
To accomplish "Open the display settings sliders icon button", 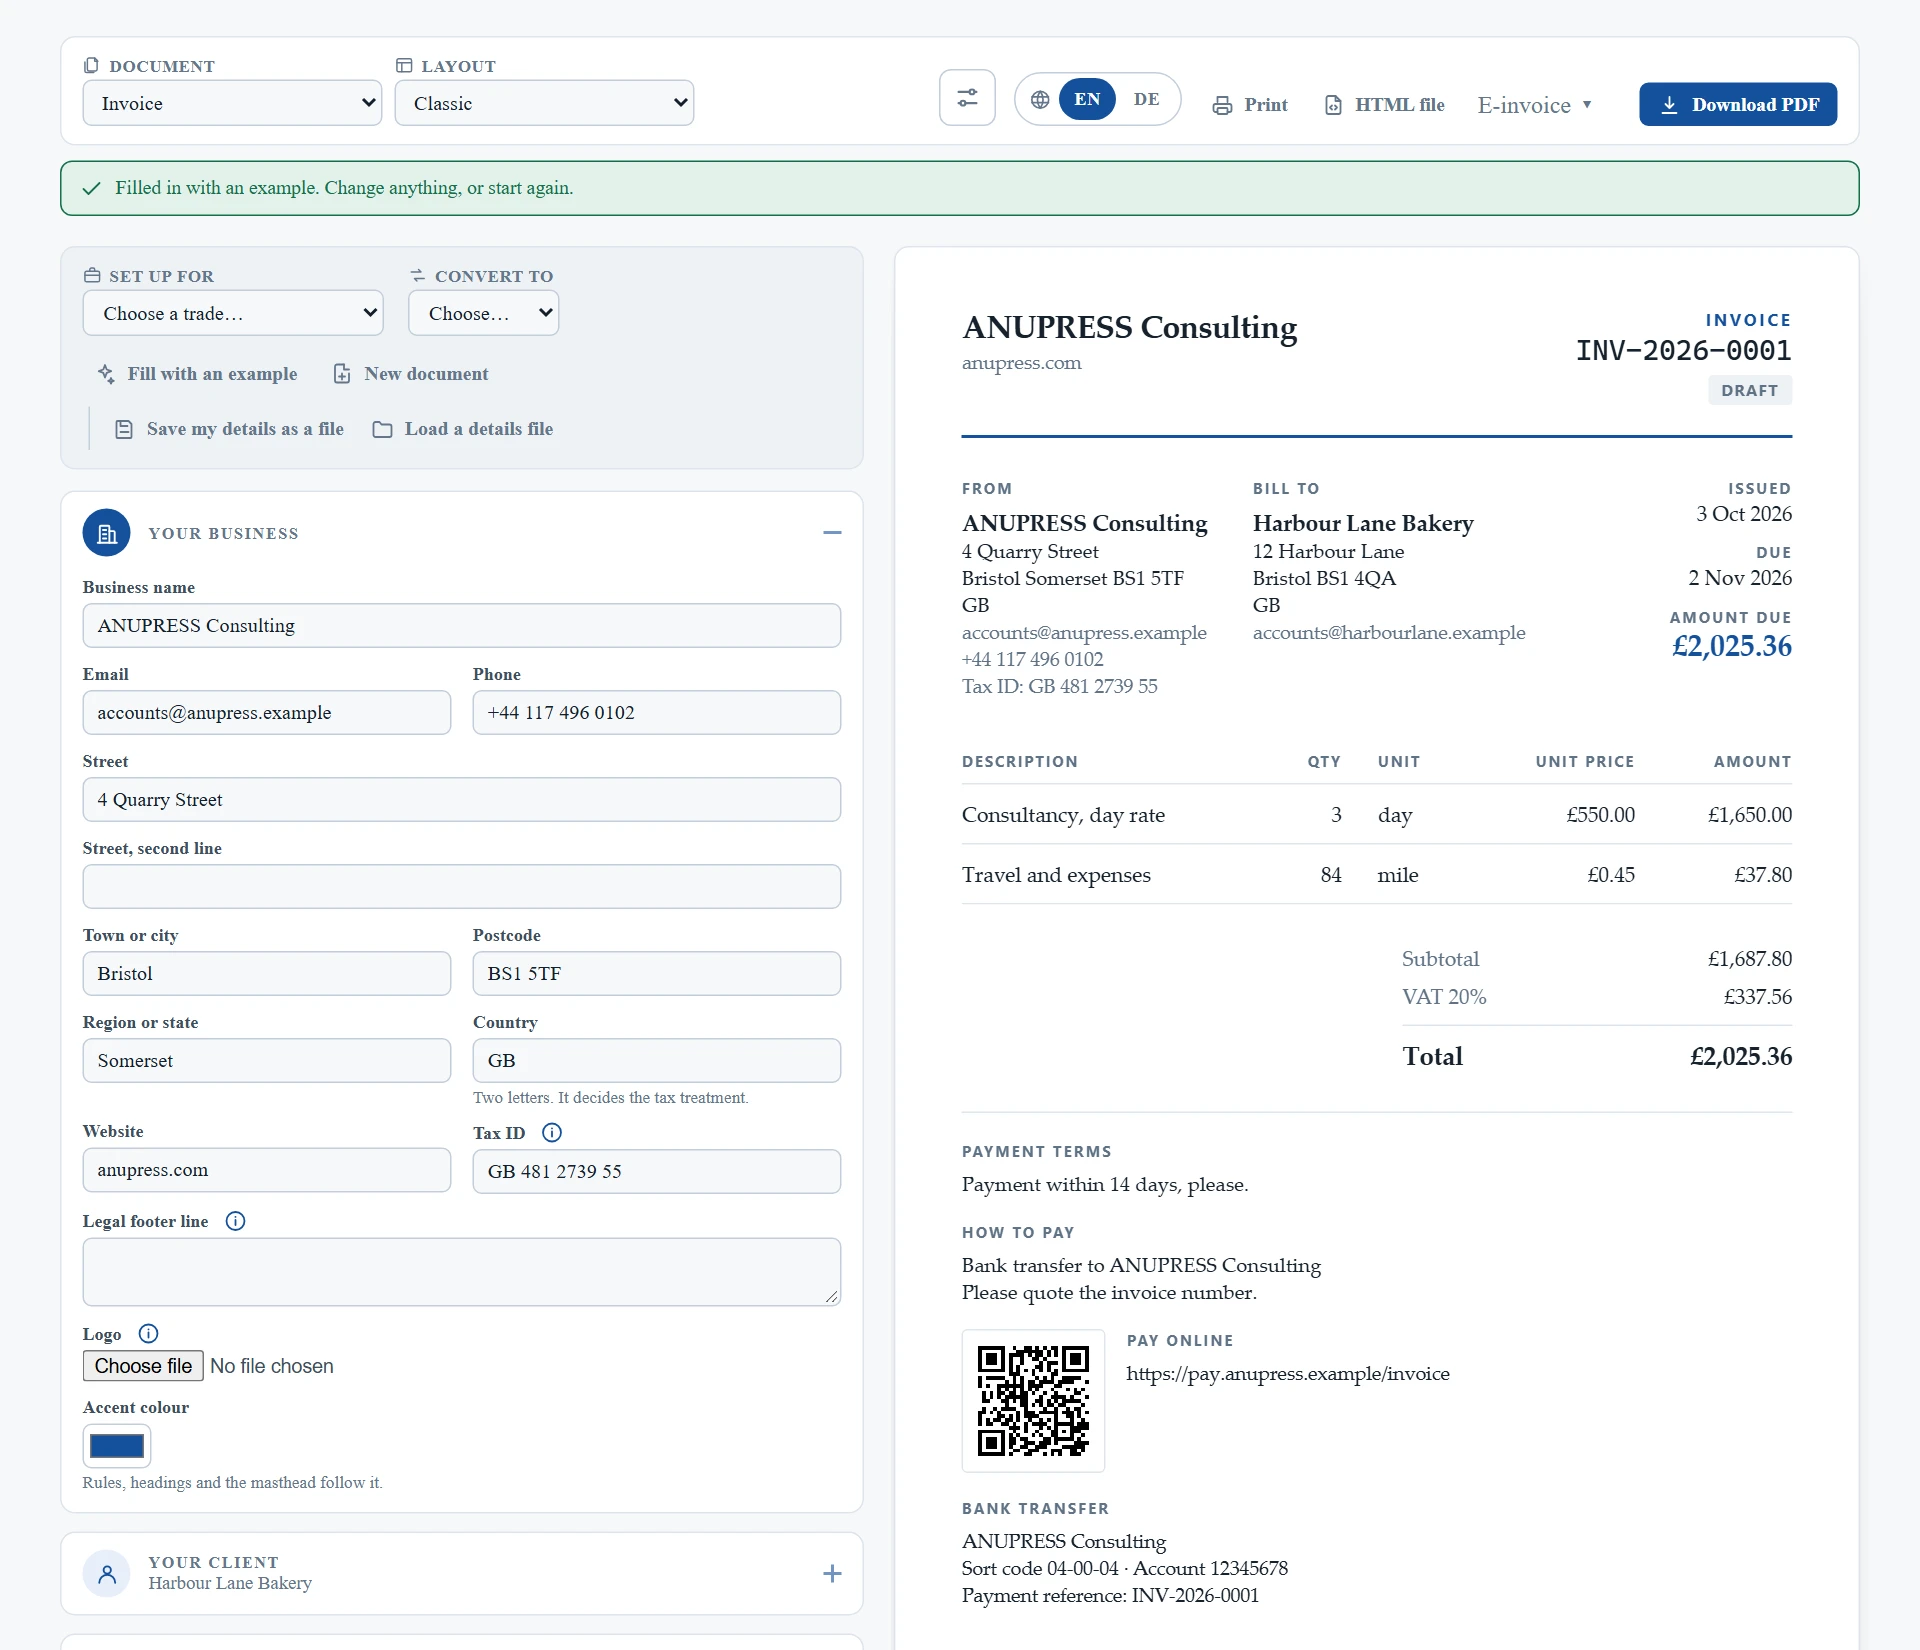I will (x=967, y=98).
